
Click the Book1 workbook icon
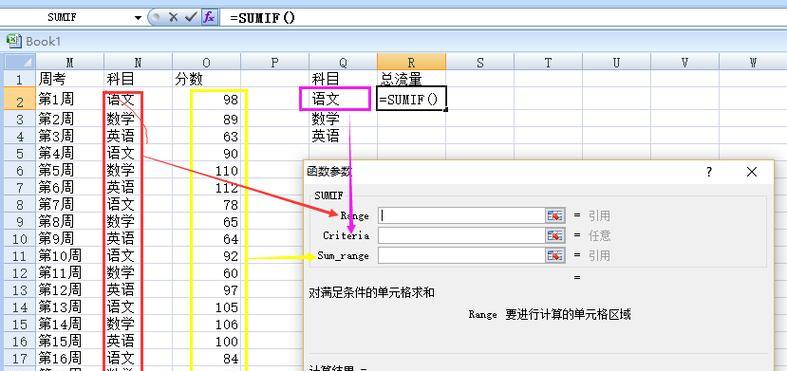(x=14, y=41)
